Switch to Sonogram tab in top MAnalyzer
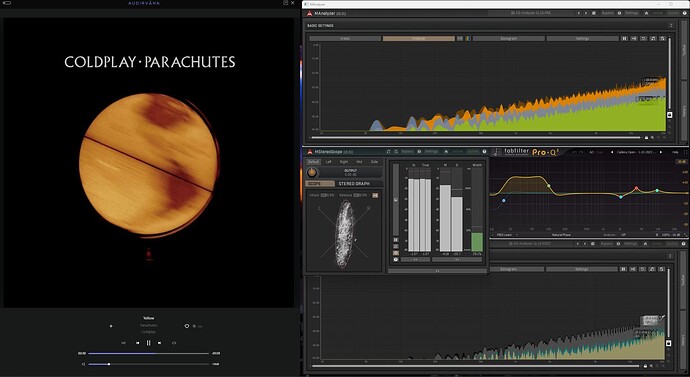 (x=508, y=39)
